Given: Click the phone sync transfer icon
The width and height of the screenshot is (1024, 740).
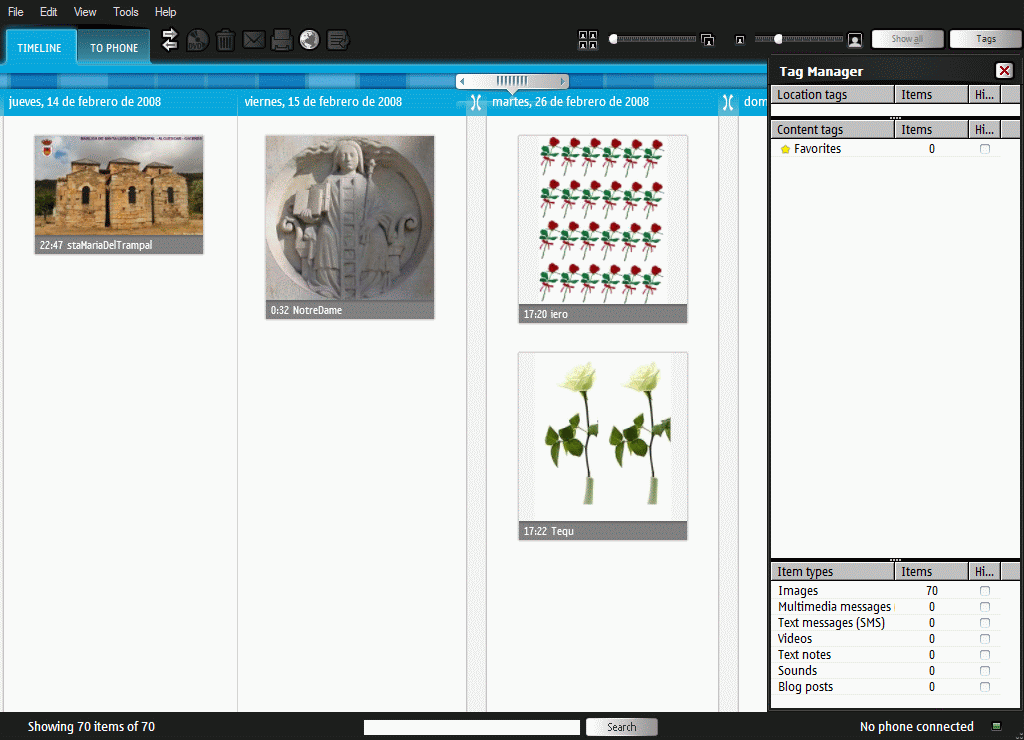Looking at the screenshot, I should (x=169, y=39).
